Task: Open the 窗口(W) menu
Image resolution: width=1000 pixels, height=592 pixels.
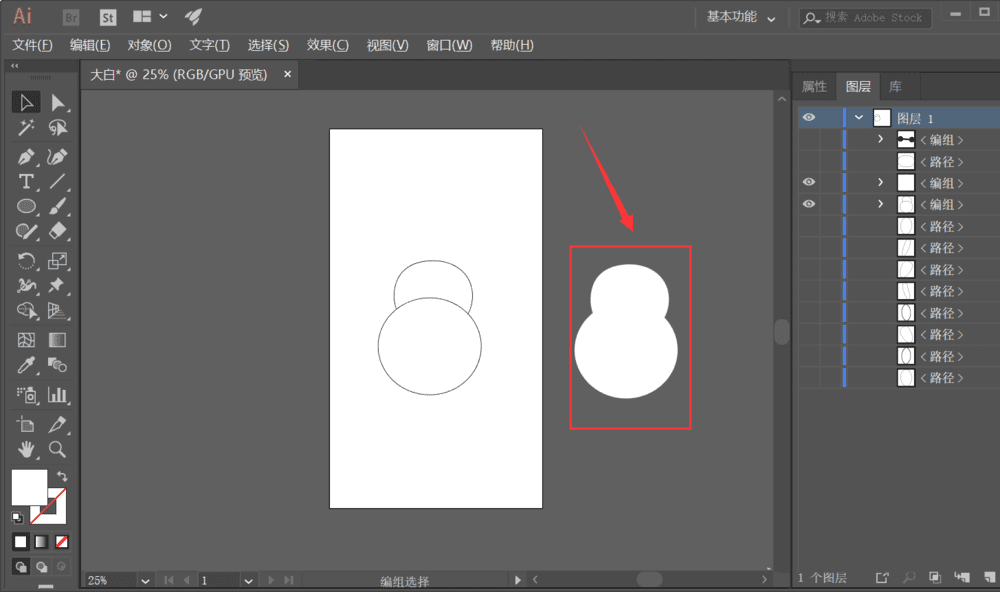Action: [449, 45]
